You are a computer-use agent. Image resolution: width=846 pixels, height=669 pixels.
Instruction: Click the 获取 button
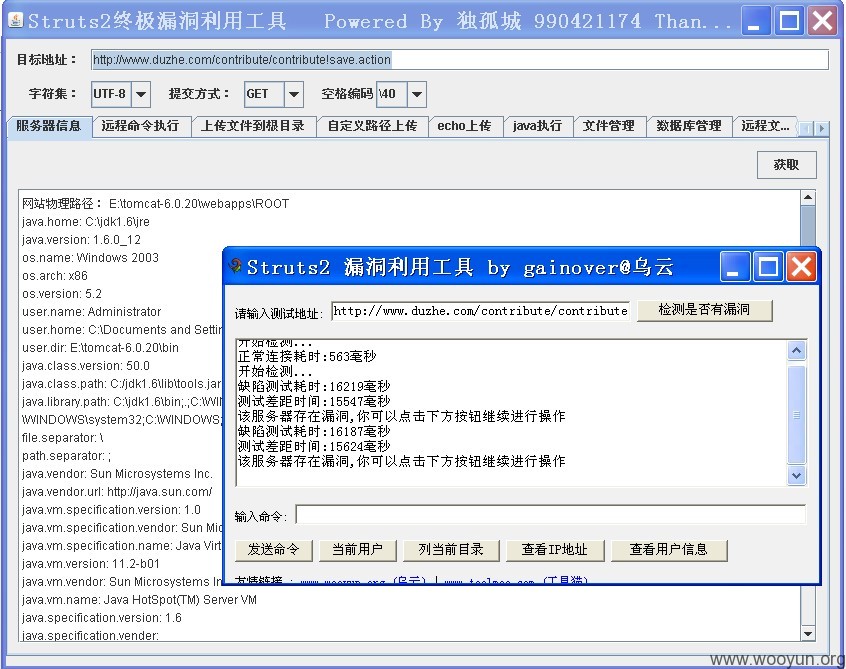[786, 165]
